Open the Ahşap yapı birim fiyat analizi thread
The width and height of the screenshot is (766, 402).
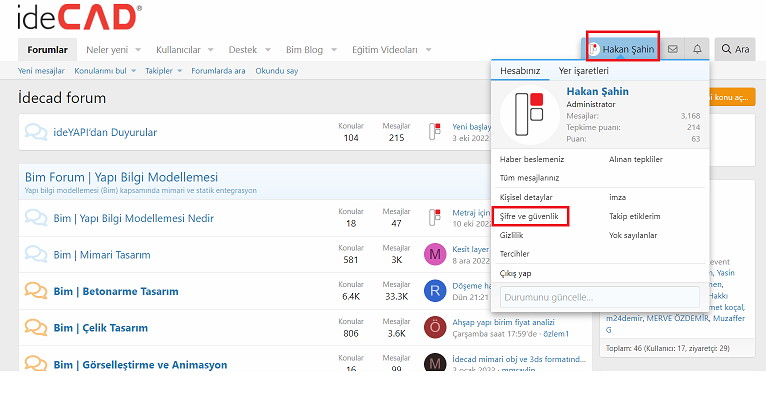tap(503, 322)
